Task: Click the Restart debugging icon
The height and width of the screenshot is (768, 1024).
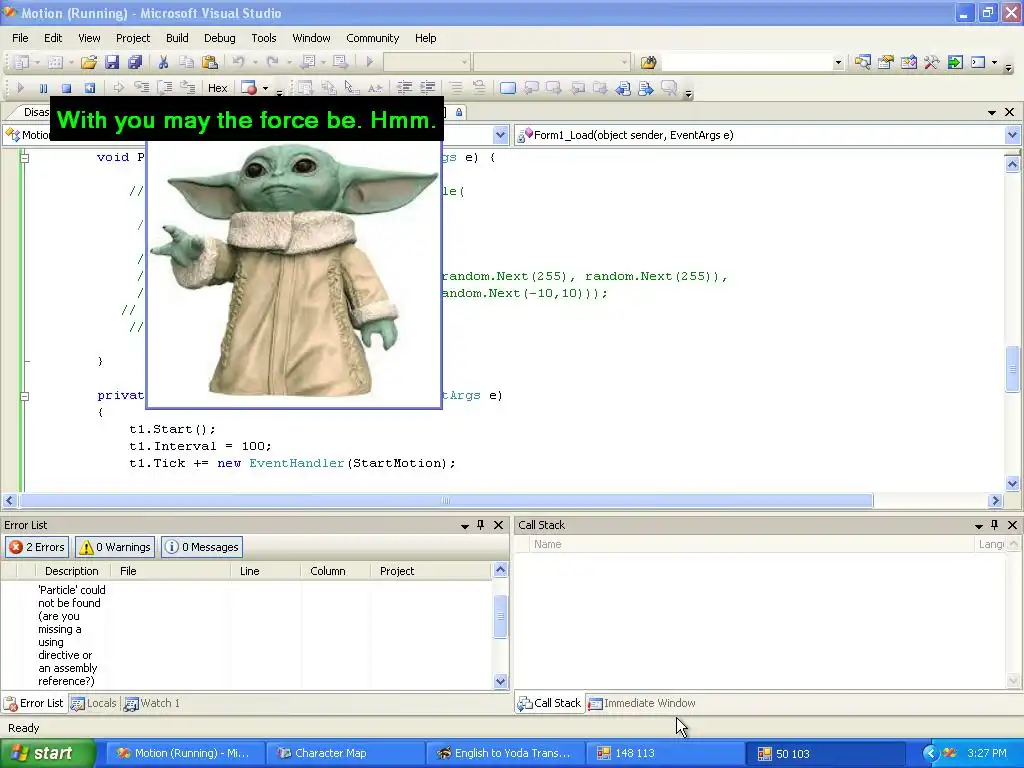Action: (x=89, y=88)
